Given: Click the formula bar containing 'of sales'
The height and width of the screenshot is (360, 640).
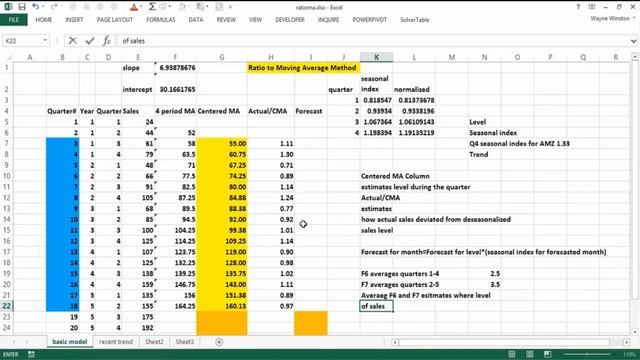Looking at the screenshot, I should (x=373, y=41).
